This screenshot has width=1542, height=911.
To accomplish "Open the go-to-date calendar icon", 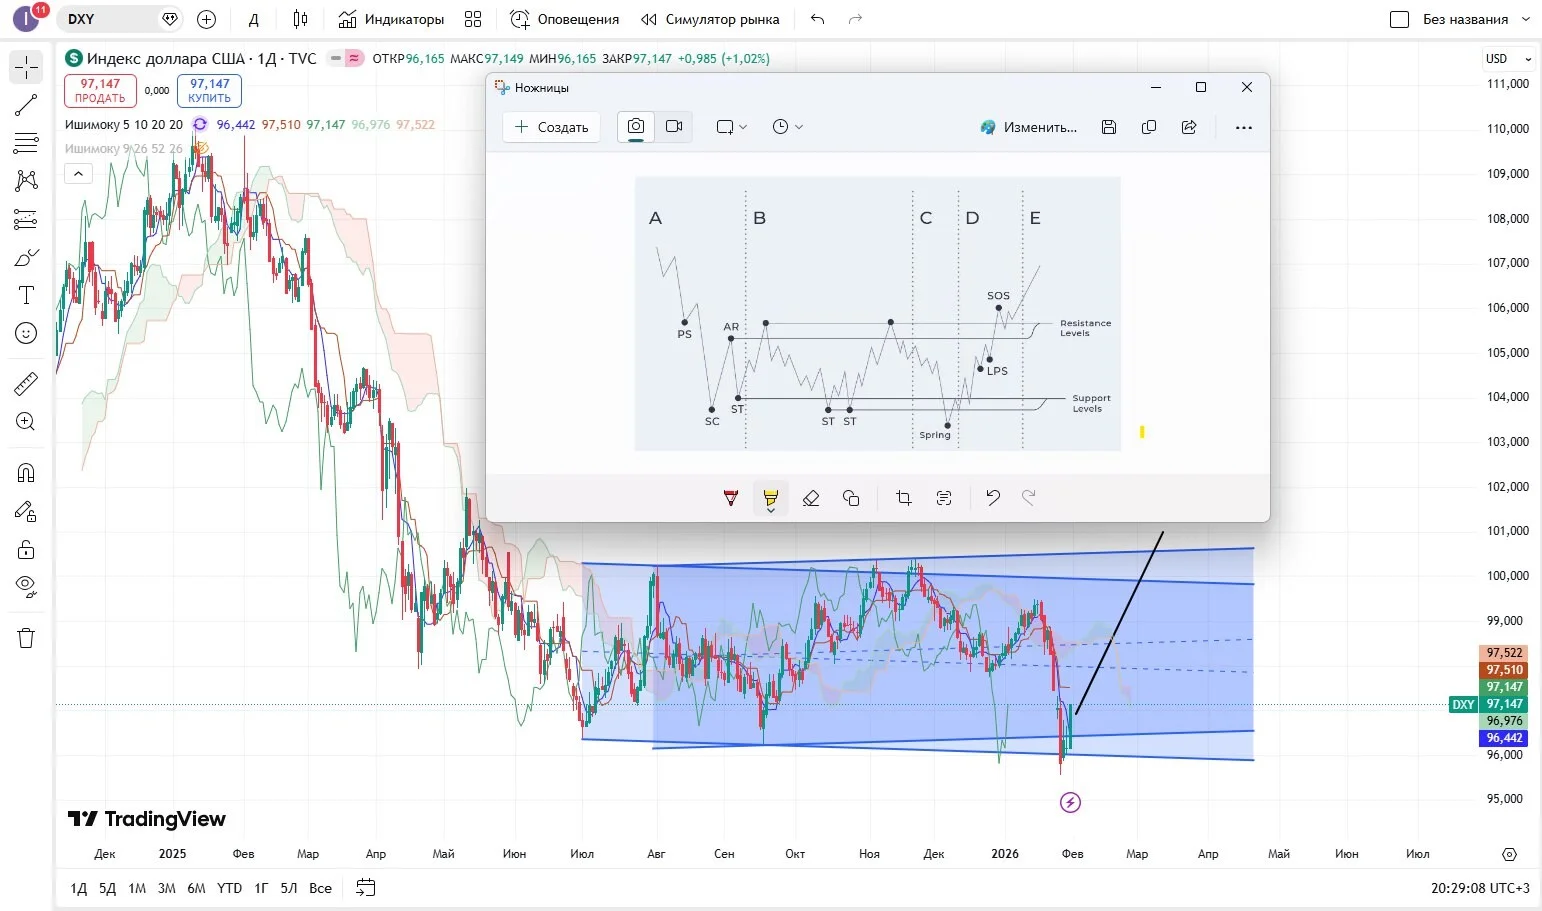I will 366,888.
